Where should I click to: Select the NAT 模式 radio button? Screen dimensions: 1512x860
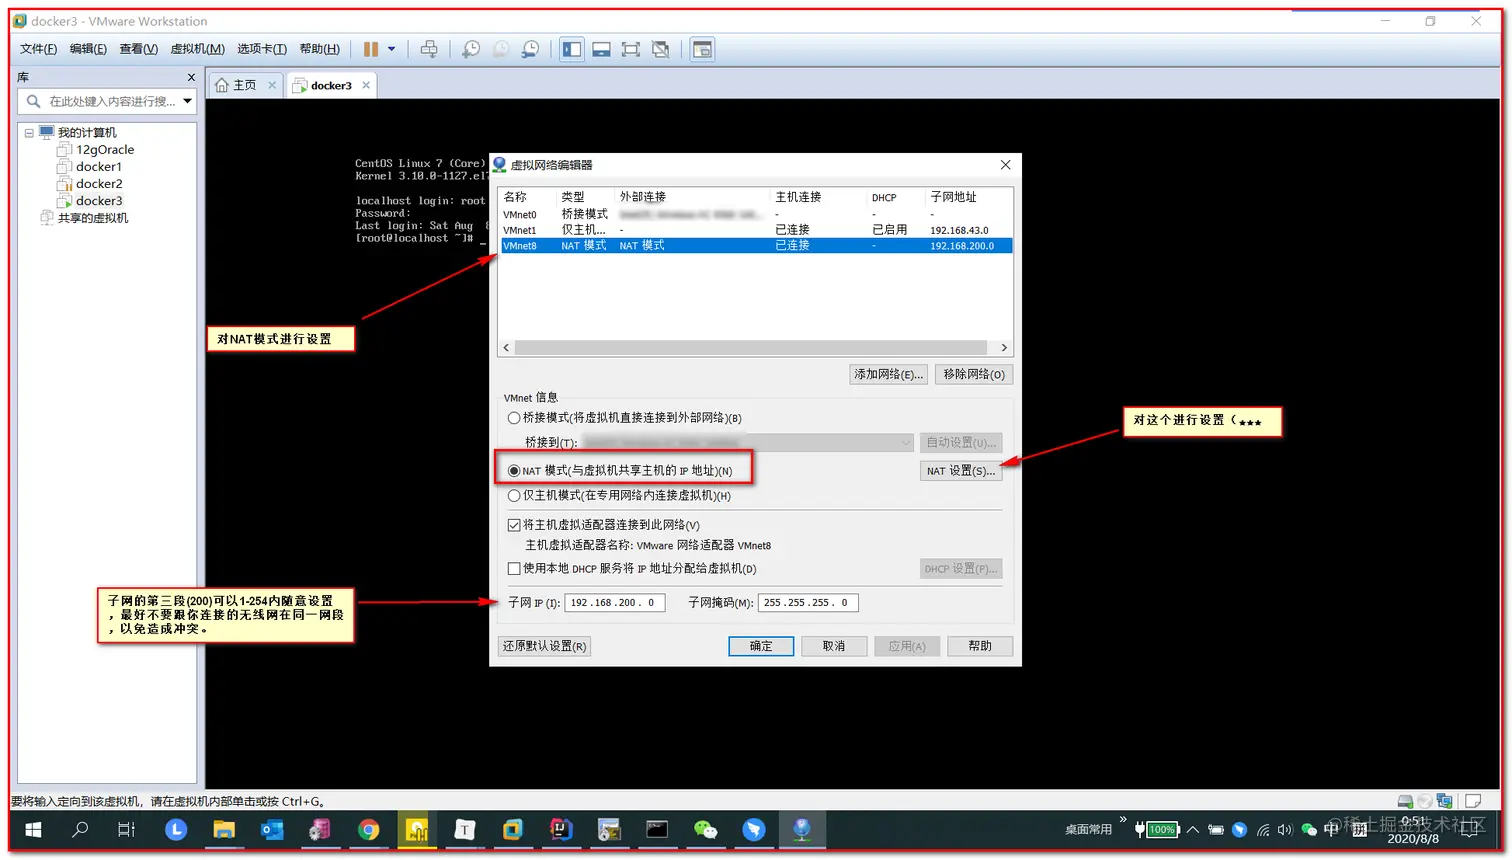coord(514,471)
